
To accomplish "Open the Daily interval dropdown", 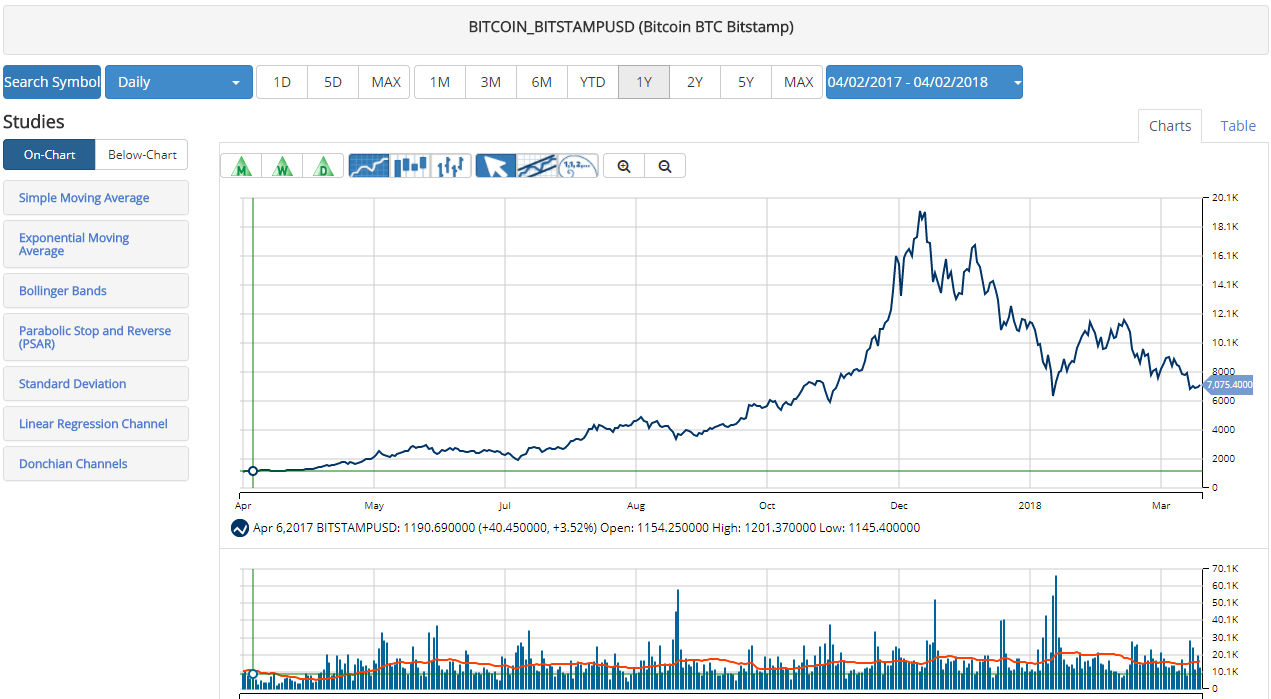I will pos(179,82).
